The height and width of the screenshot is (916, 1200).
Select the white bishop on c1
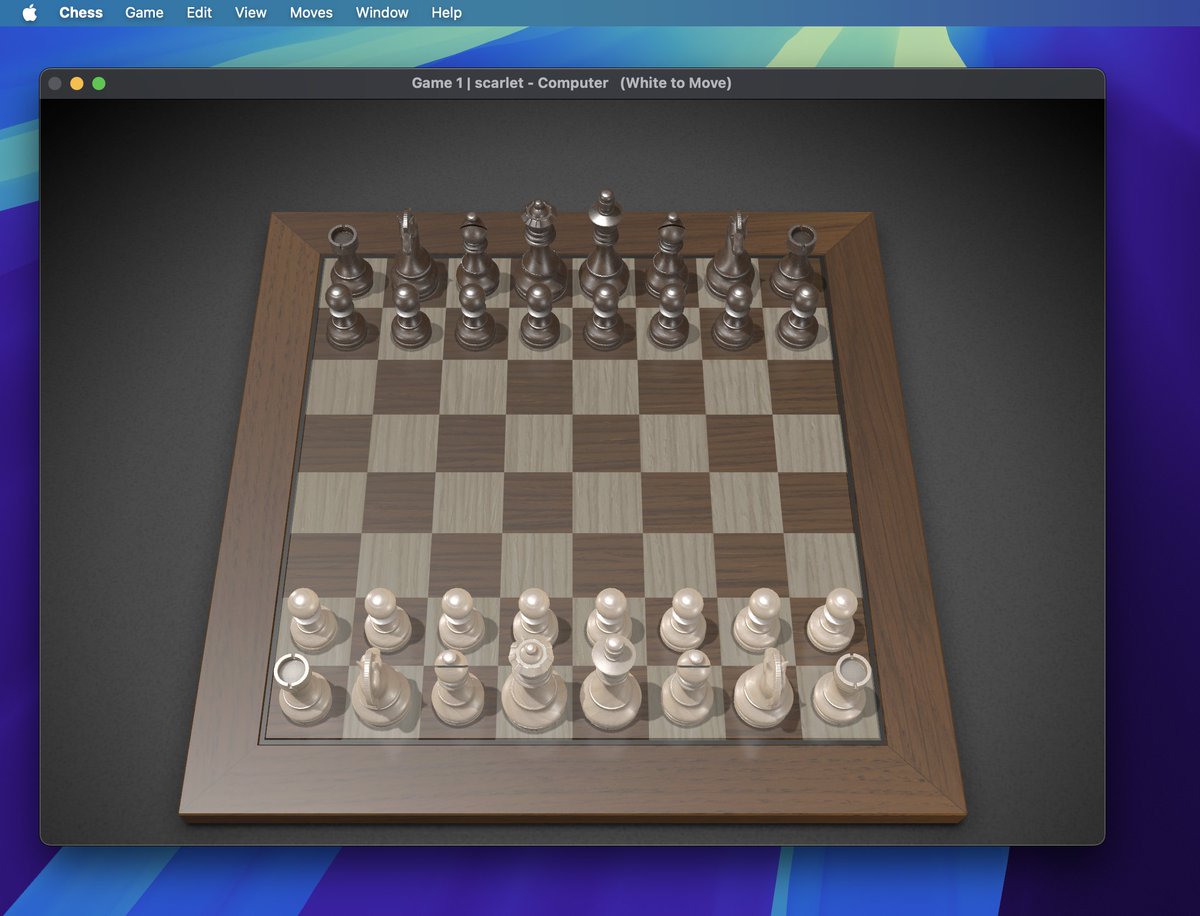point(457,690)
